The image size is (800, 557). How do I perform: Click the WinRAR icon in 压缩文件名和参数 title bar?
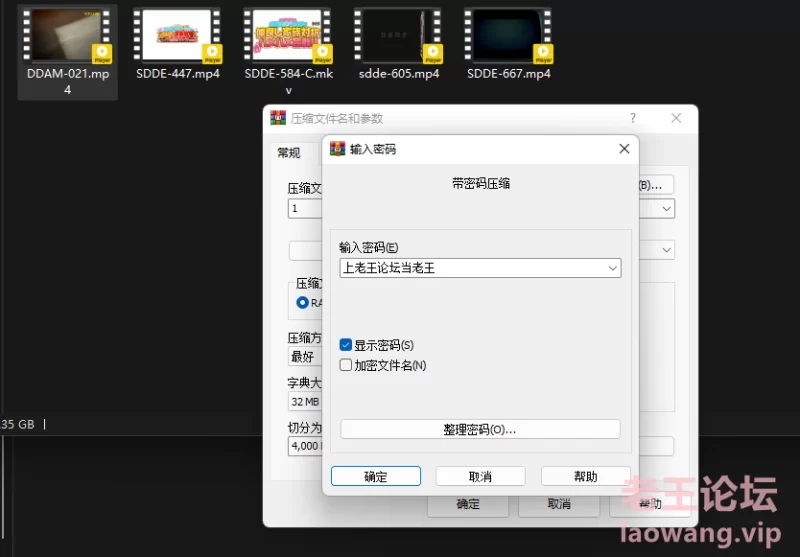pos(278,118)
